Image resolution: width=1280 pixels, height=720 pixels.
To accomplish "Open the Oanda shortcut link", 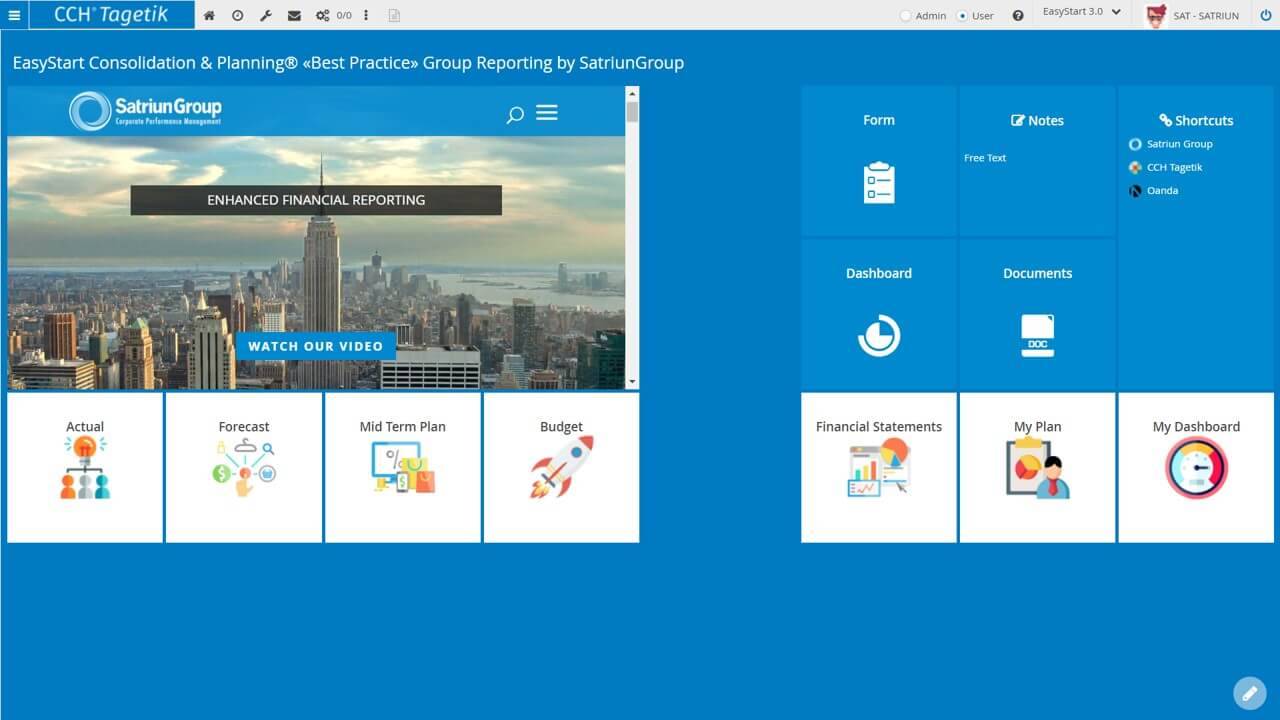I will pyautogui.click(x=1162, y=190).
